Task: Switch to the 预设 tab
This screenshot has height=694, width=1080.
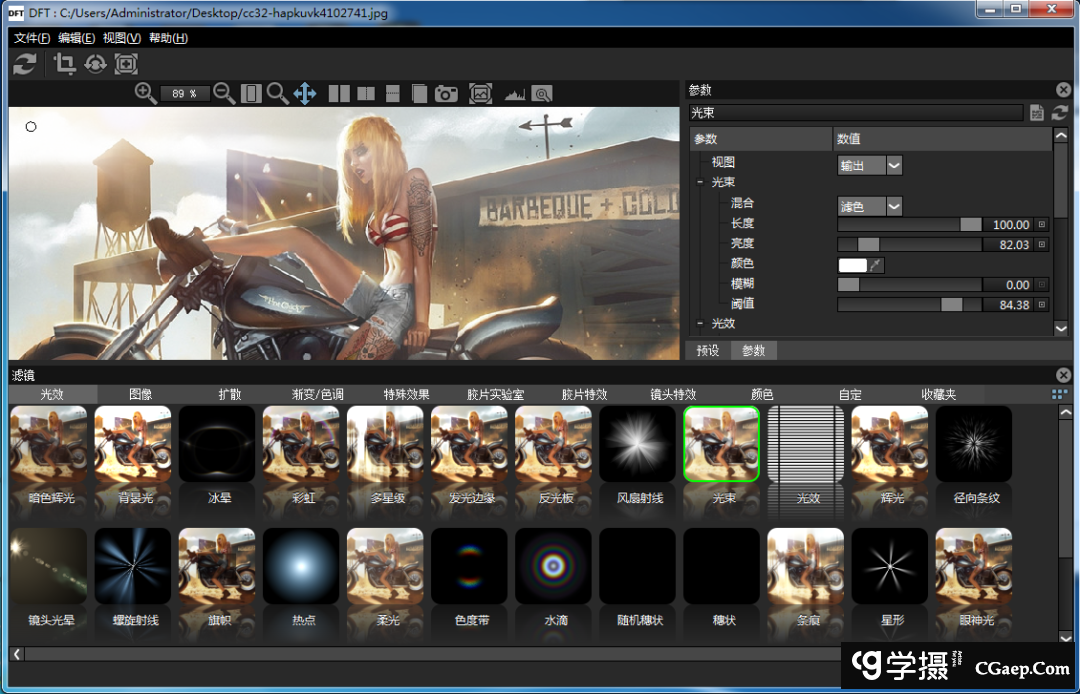Action: pyautogui.click(x=708, y=351)
